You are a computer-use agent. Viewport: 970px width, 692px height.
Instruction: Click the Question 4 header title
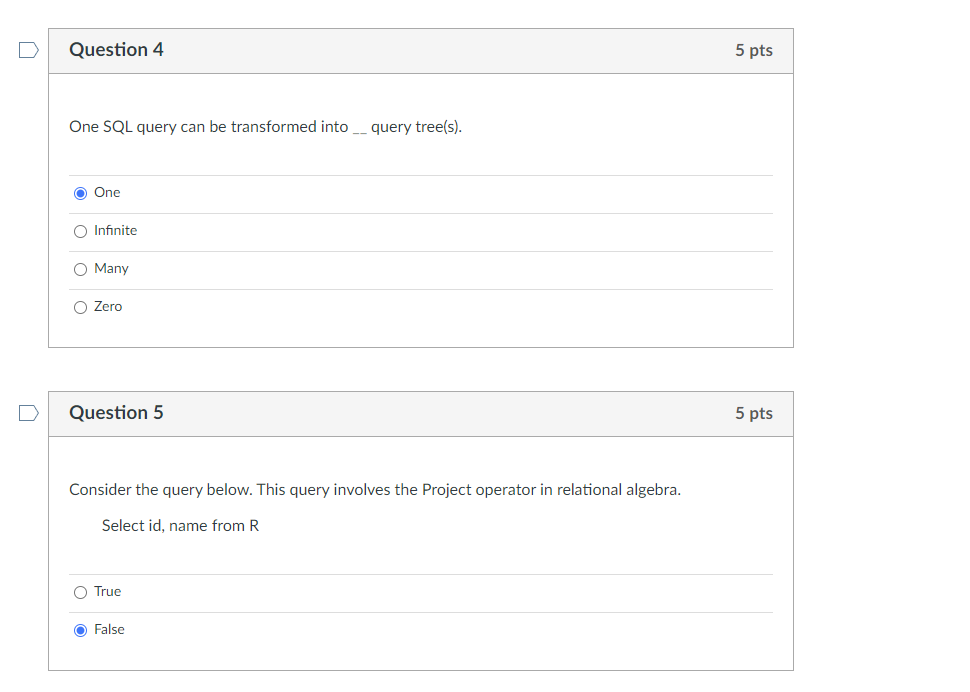coord(117,48)
